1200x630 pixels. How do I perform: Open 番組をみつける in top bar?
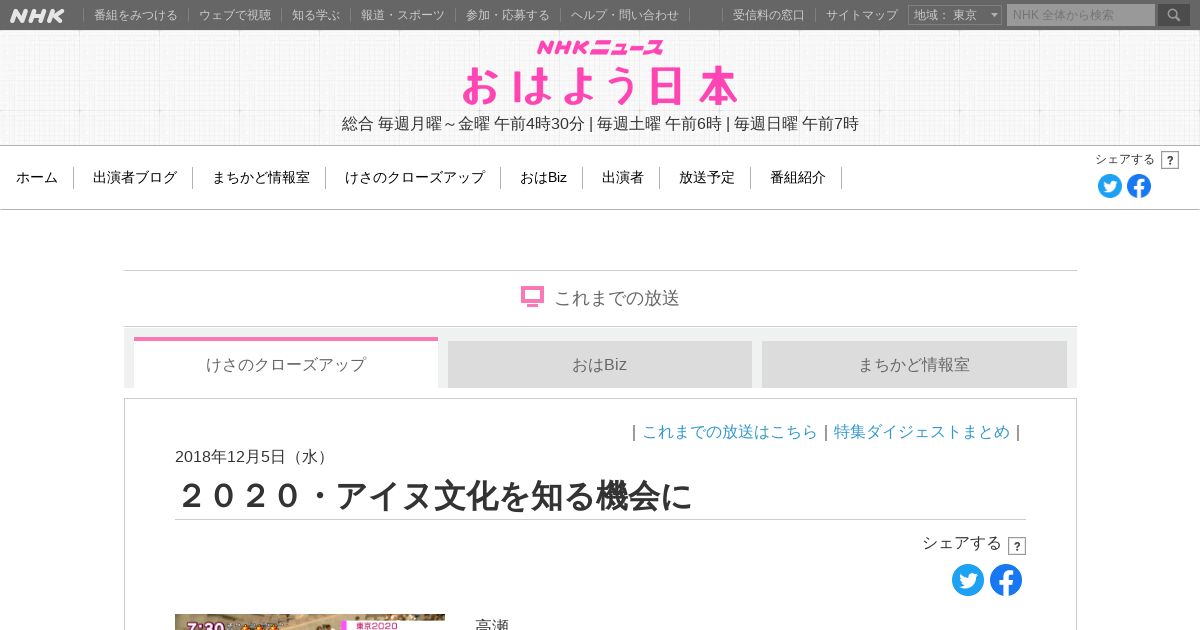136,15
